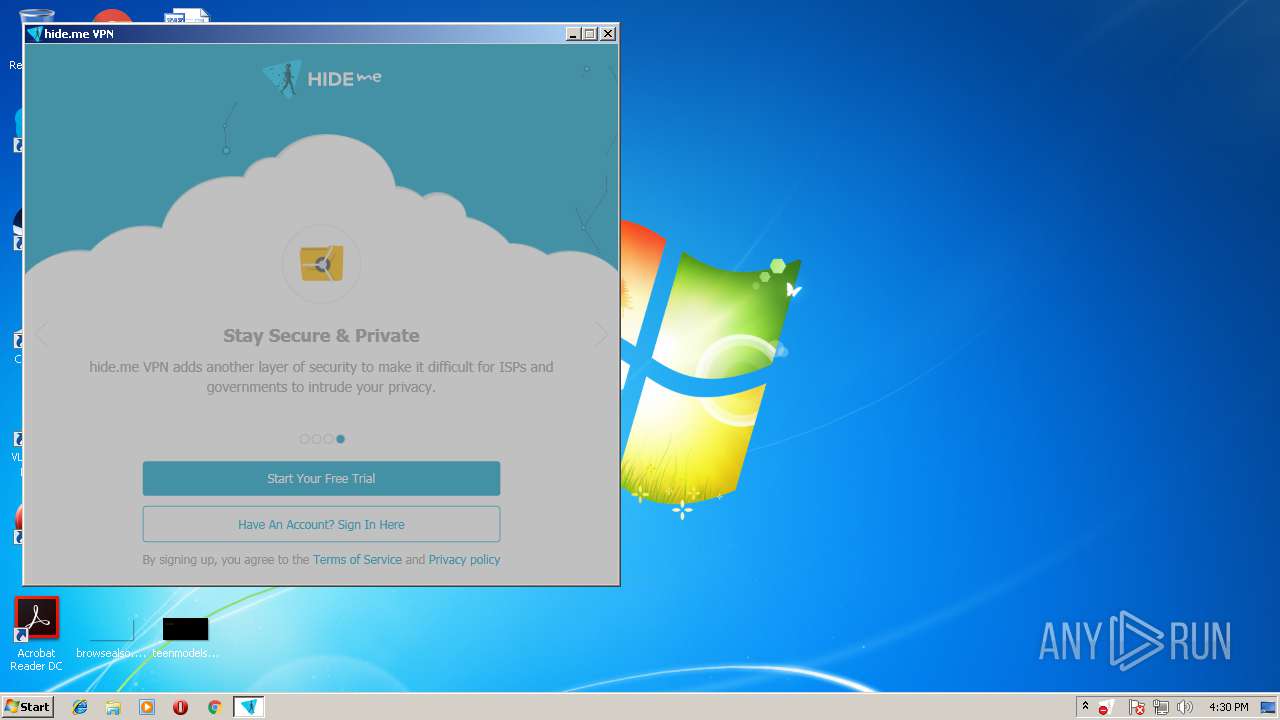Click the Stay Secure & Private heading
This screenshot has height=720, width=1280.
pyautogui.click(x=321, y=336)
